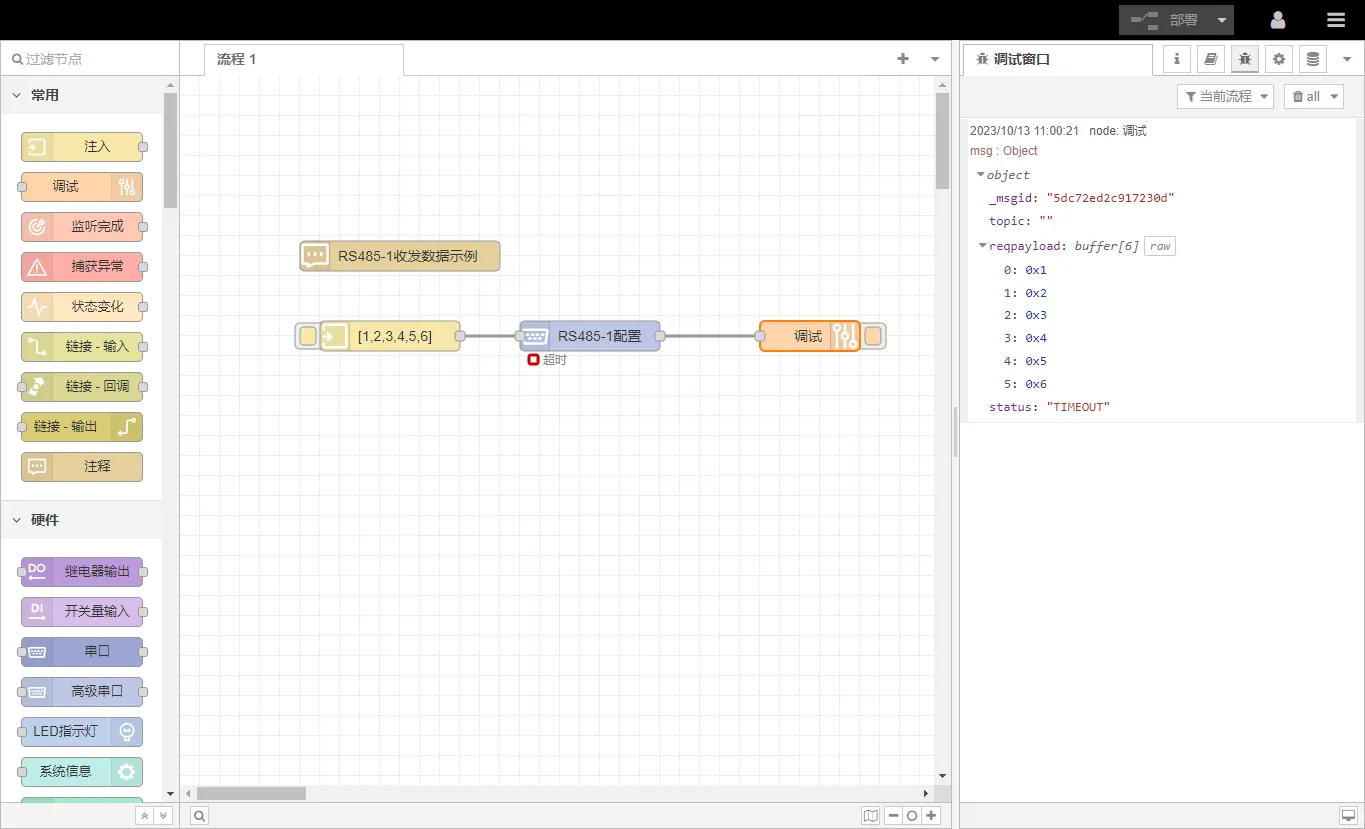Screen dimensions: 1365x829
Task: Collapse the 硬件 palette category
Action: (17, 520)
